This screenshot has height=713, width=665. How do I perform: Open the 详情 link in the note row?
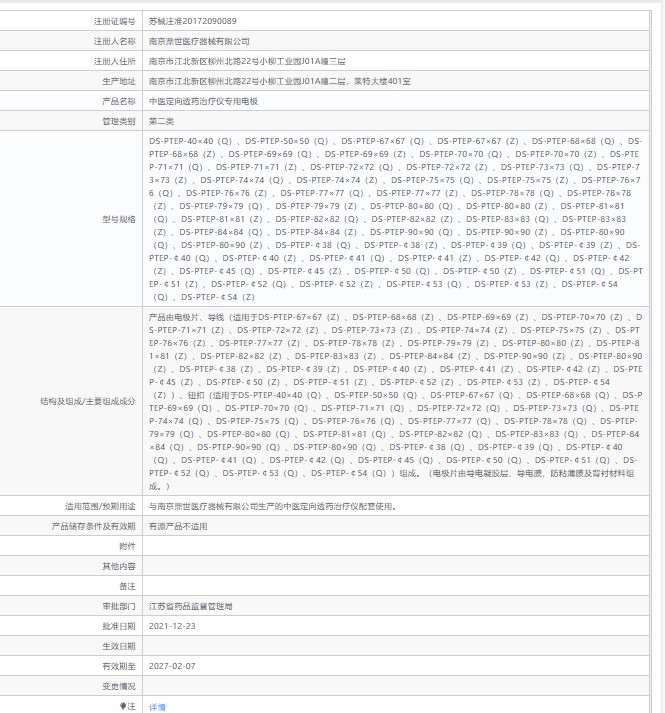click(157, 707)
